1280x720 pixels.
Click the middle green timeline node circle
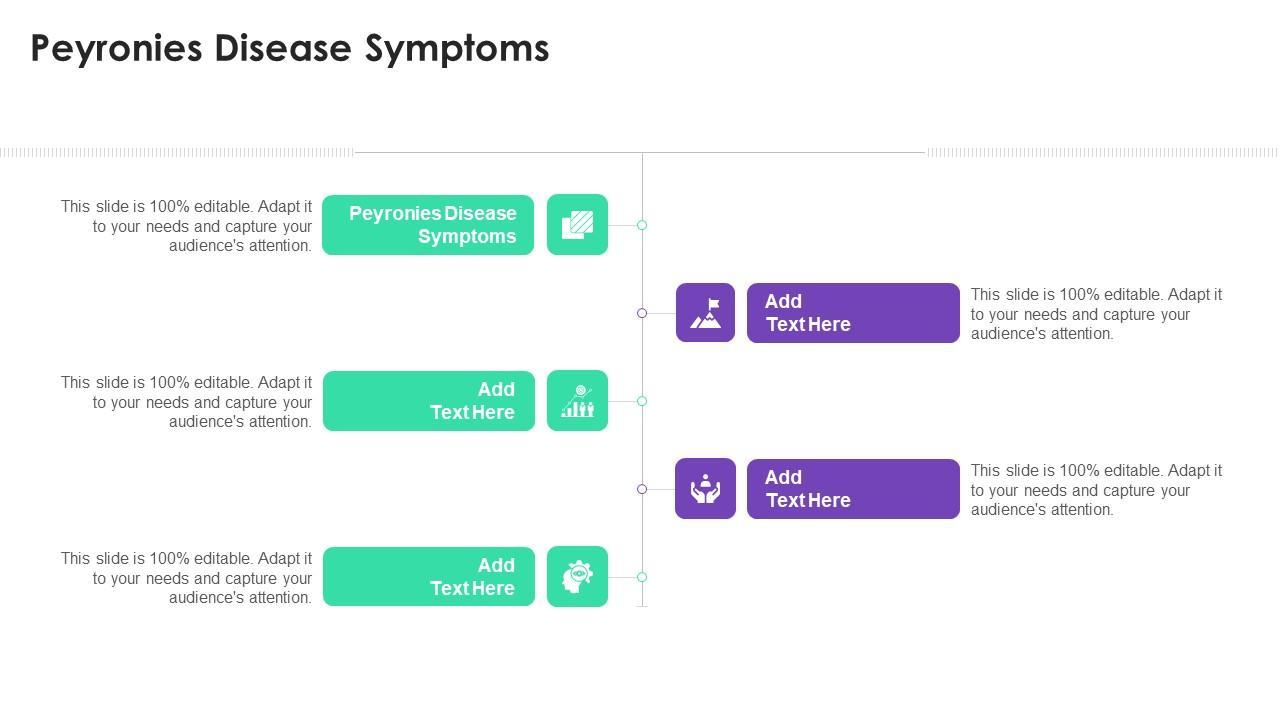[642, 401]
